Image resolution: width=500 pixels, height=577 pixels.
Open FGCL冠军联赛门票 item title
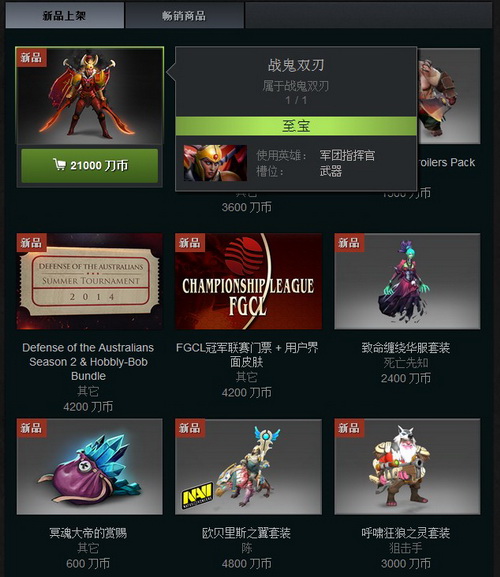[247, 355]
